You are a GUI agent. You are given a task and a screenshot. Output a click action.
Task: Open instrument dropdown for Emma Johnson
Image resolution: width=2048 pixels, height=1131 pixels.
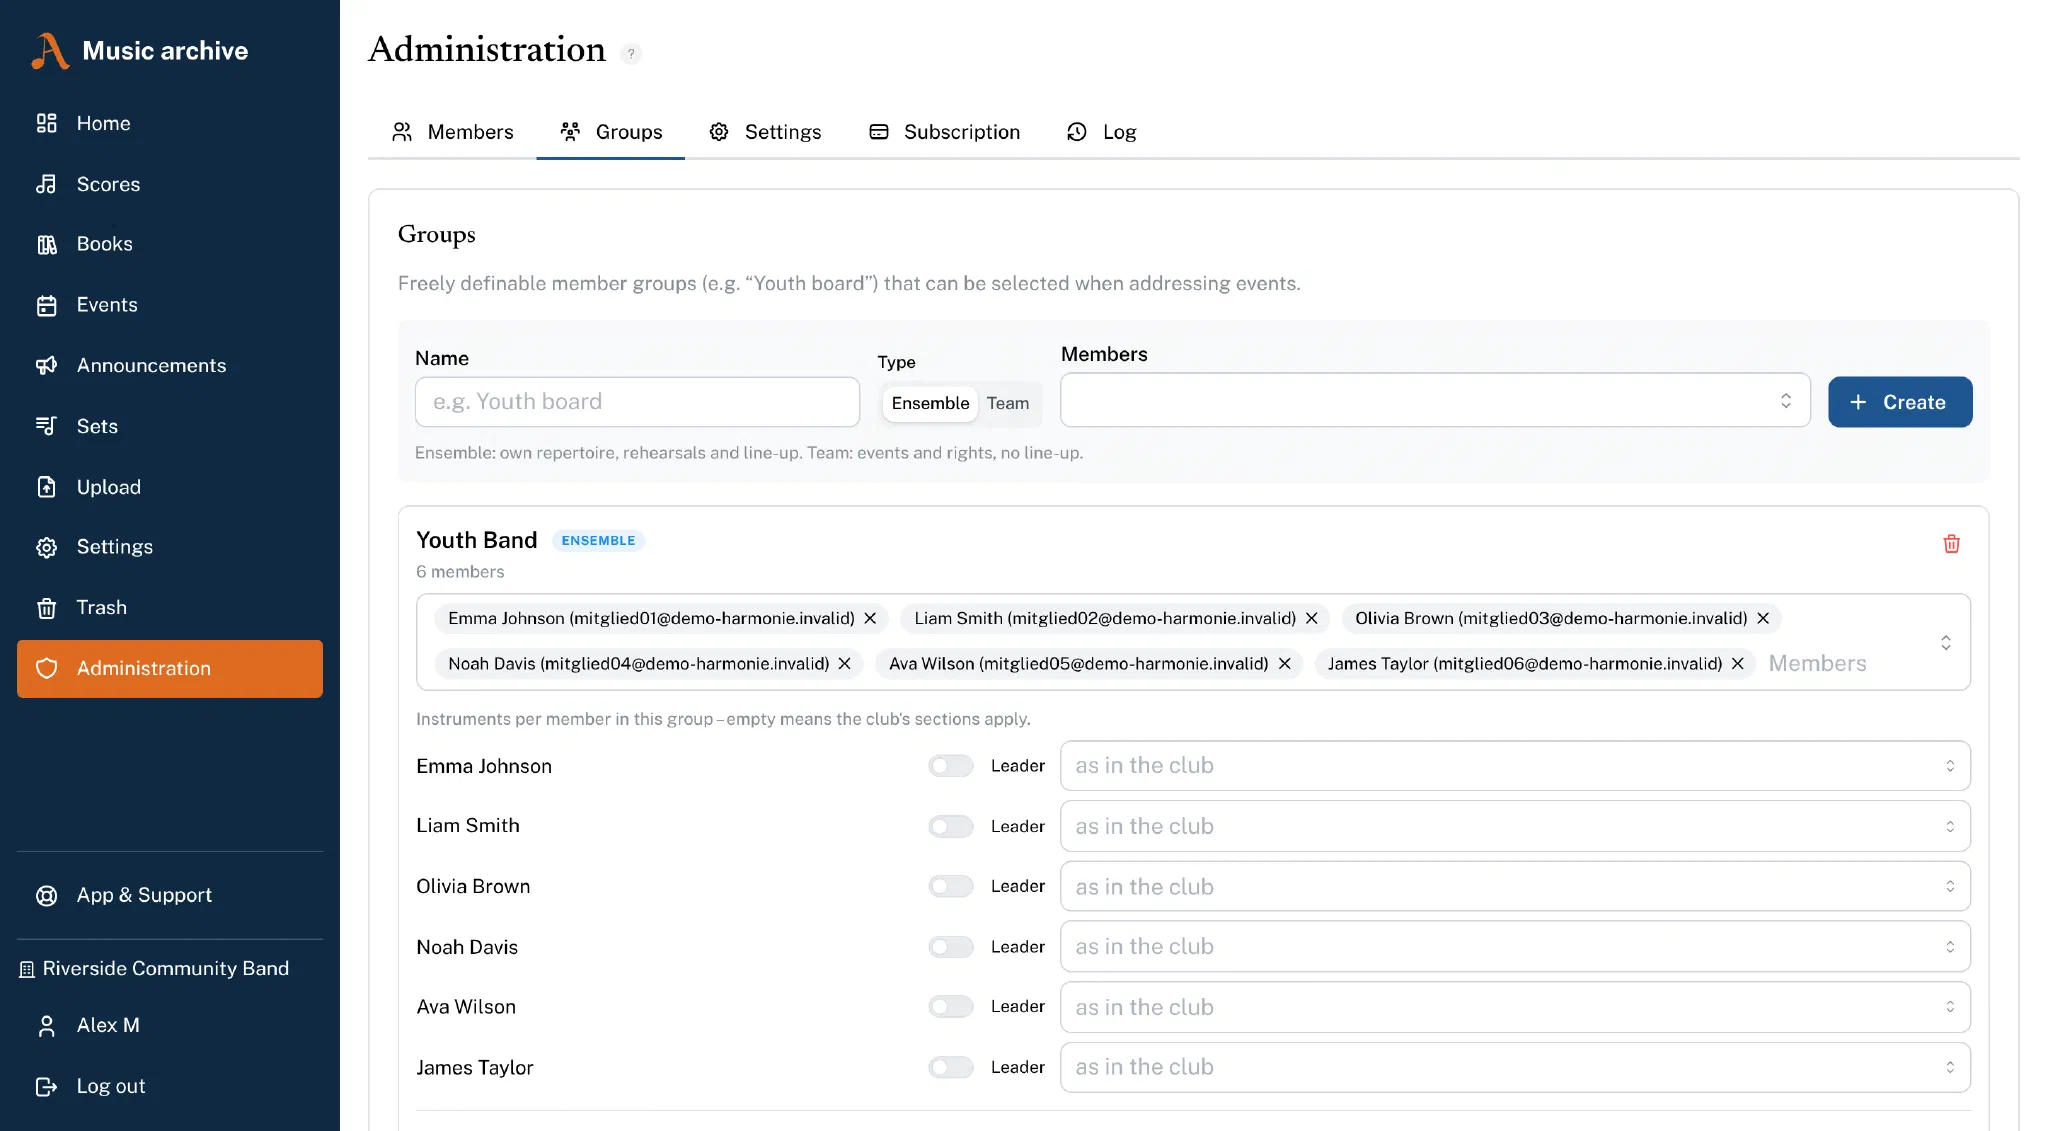pos(1515,766)
